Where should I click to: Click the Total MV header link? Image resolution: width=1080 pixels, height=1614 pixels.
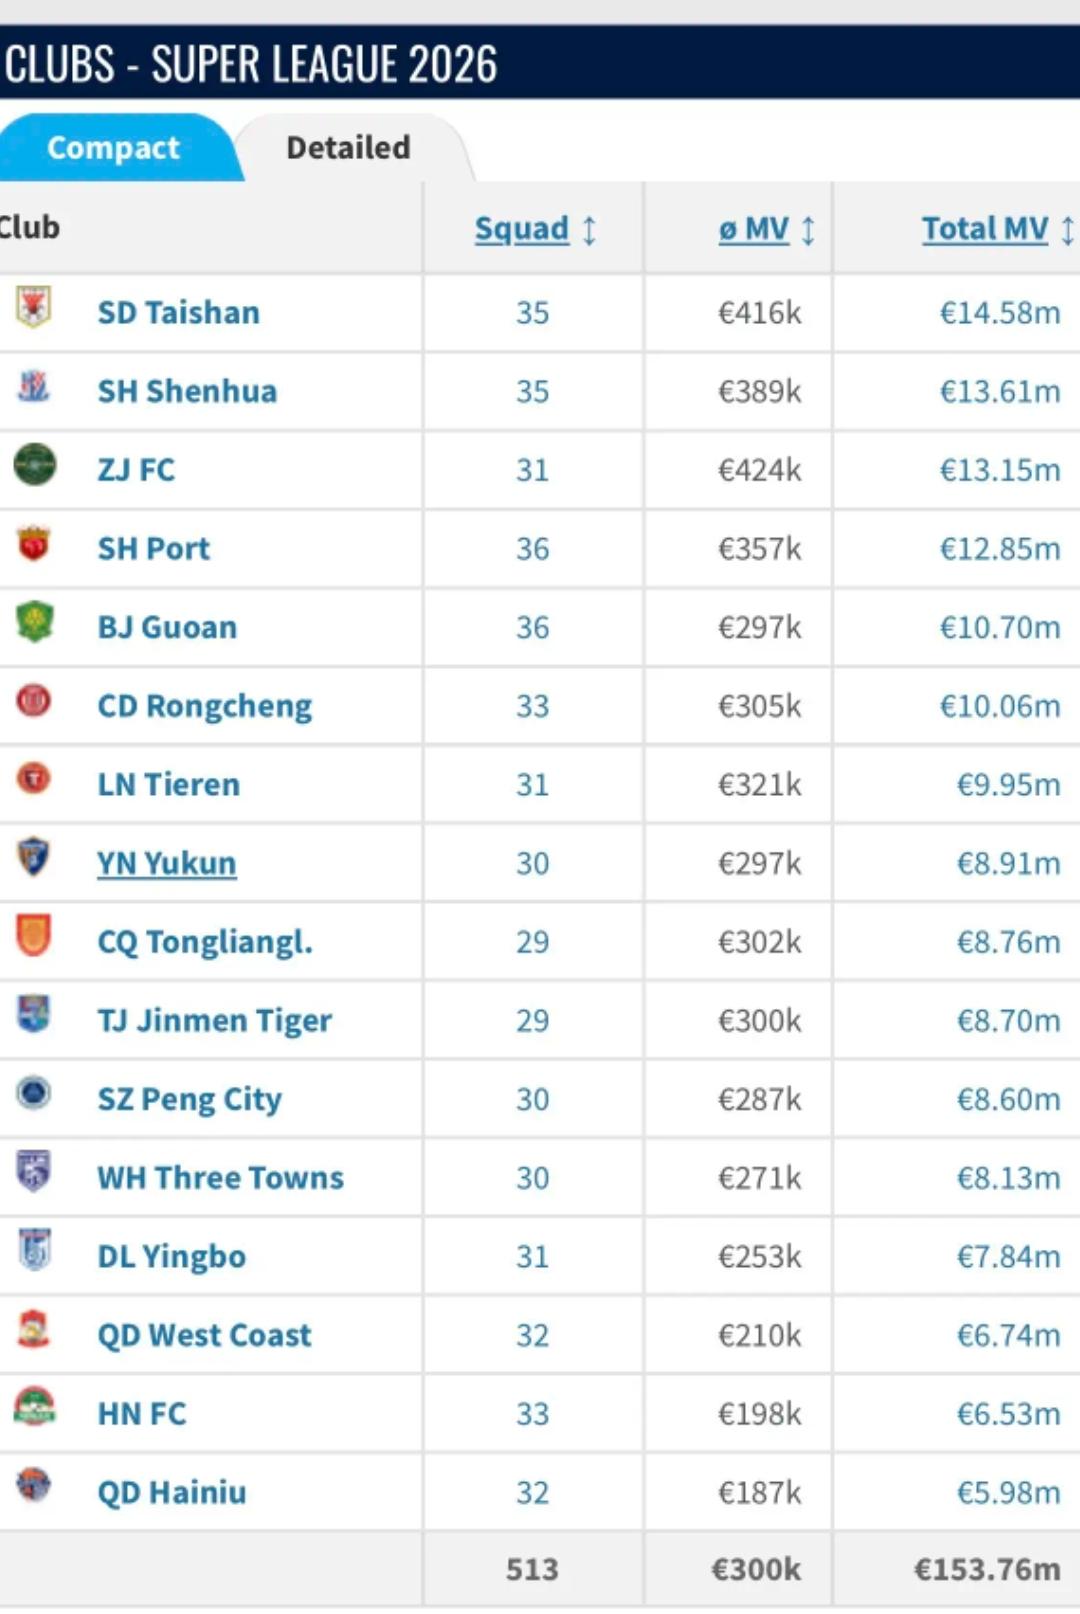click(985, 229)
